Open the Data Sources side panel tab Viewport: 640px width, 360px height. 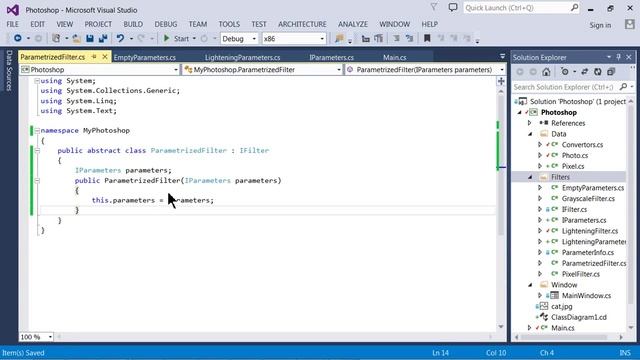click(x=9, y=71)
